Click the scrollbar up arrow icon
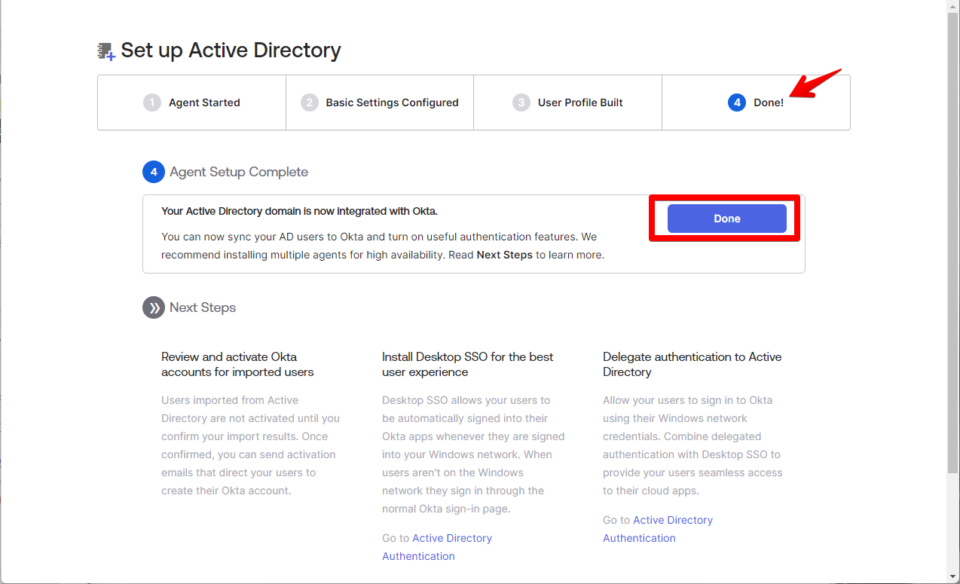The width and height of the screenshot is (960, 584). coord(951,8)
